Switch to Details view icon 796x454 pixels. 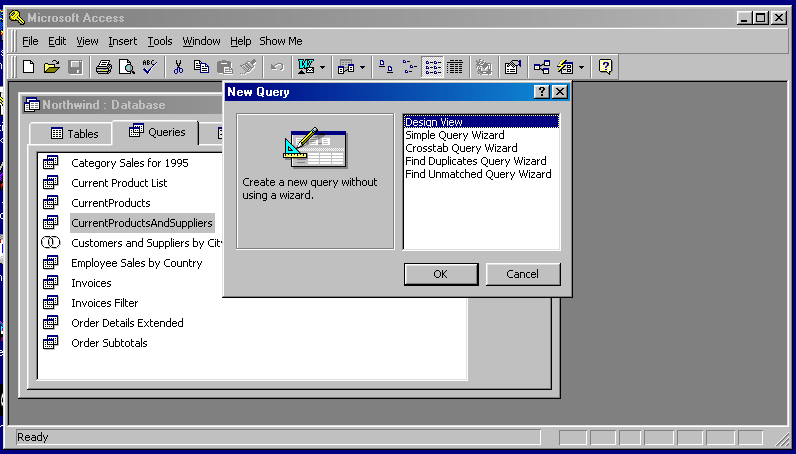pos(456,67)
